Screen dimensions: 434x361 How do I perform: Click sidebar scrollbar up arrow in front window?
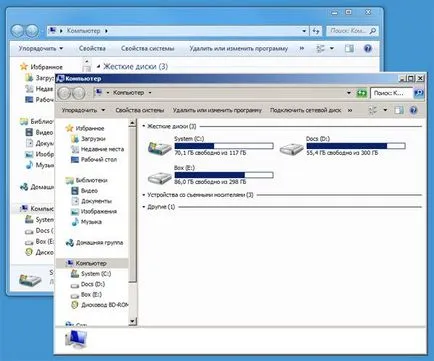(x=132, y=123)
